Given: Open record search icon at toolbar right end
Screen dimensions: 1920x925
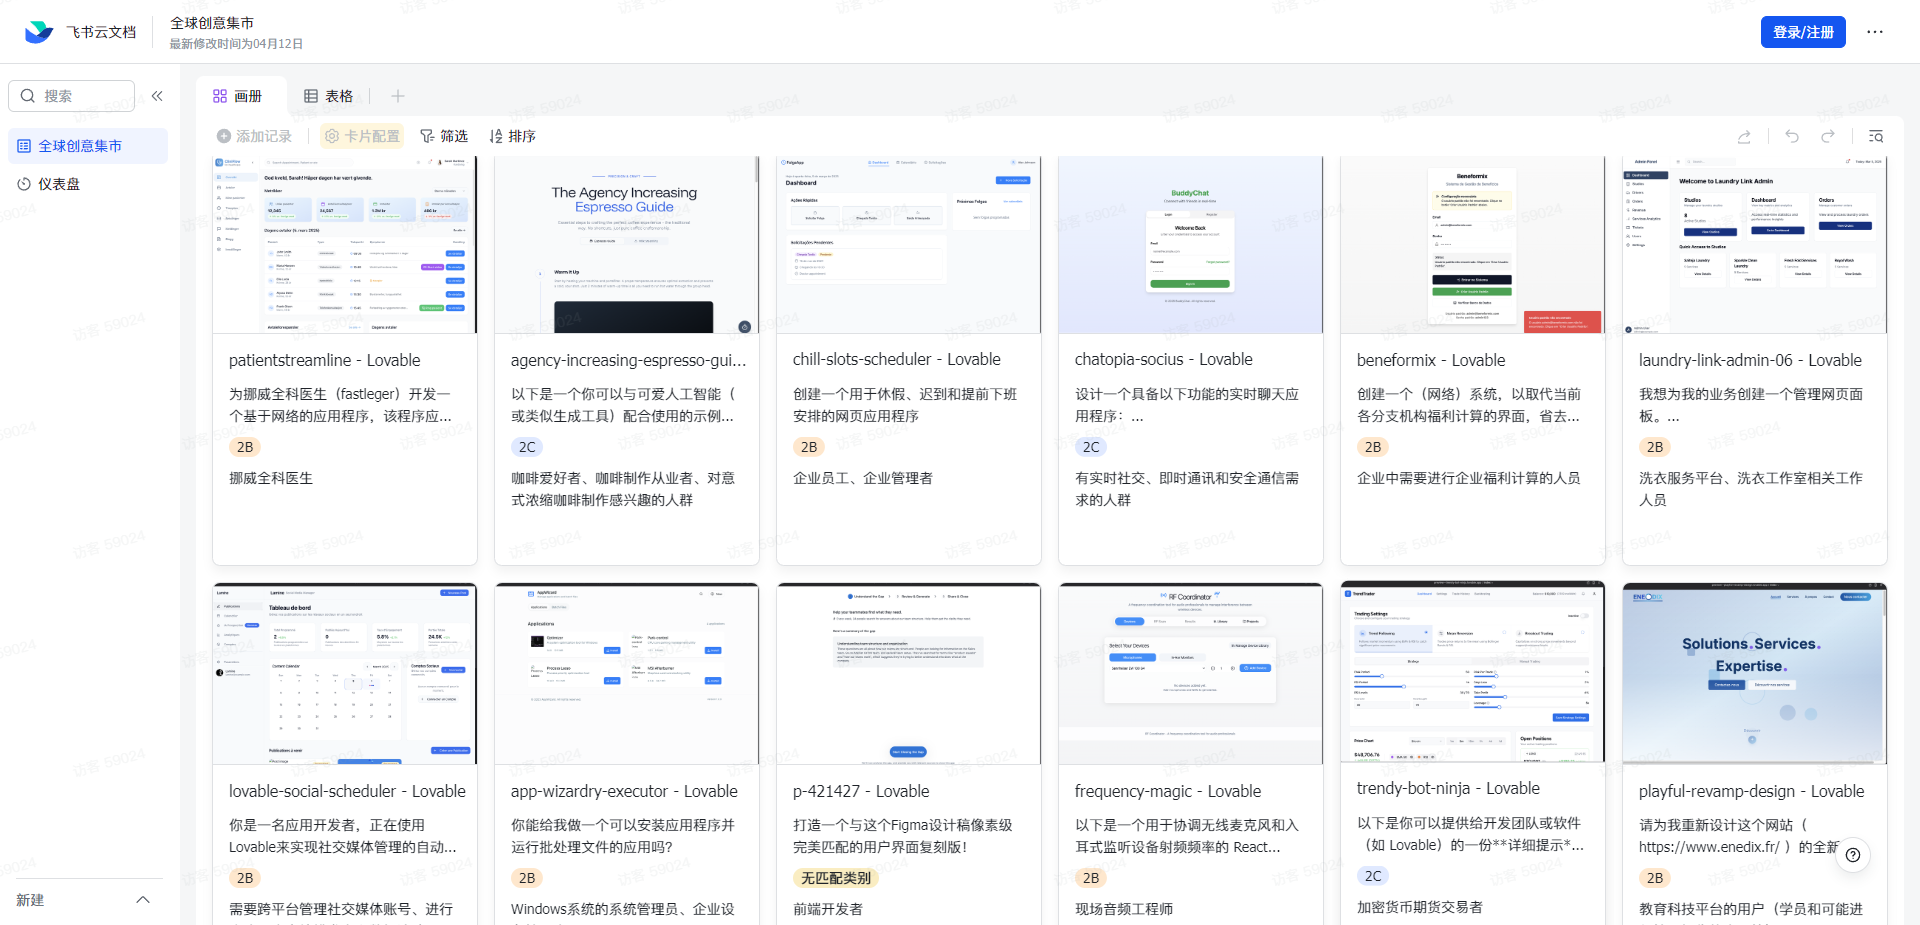Looking at the screenshot, I should [1875, 136].
